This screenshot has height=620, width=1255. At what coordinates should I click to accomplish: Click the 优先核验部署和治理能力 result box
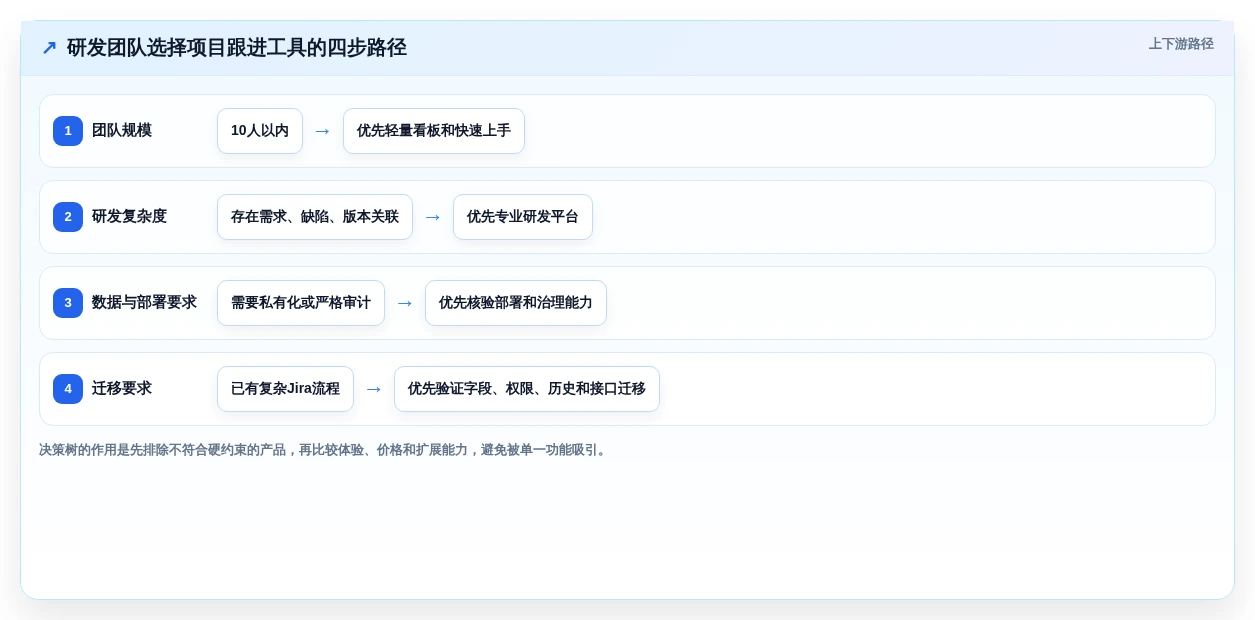click(x=516, y=303)
